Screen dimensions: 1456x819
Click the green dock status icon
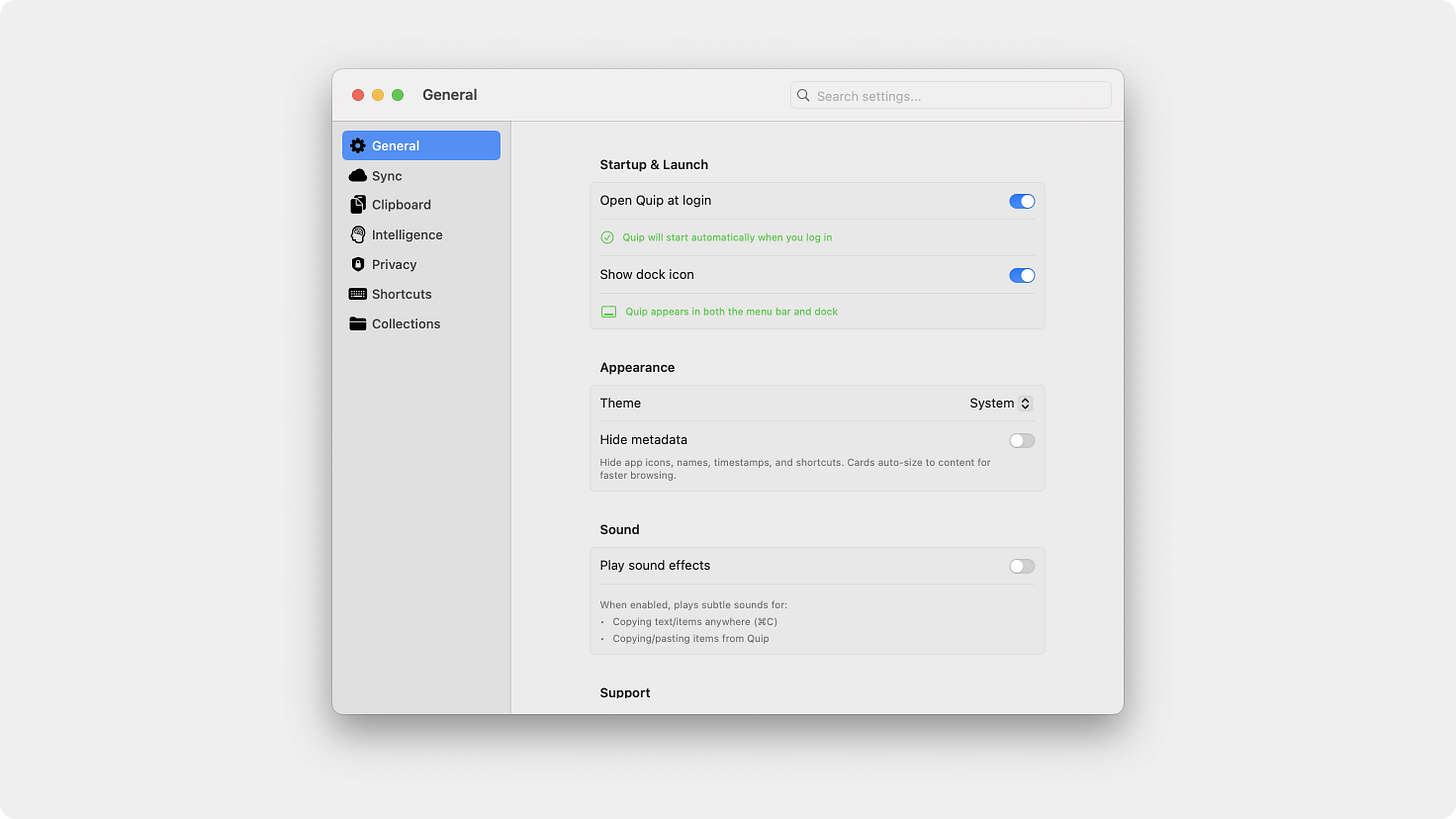(x=608, y=312)
